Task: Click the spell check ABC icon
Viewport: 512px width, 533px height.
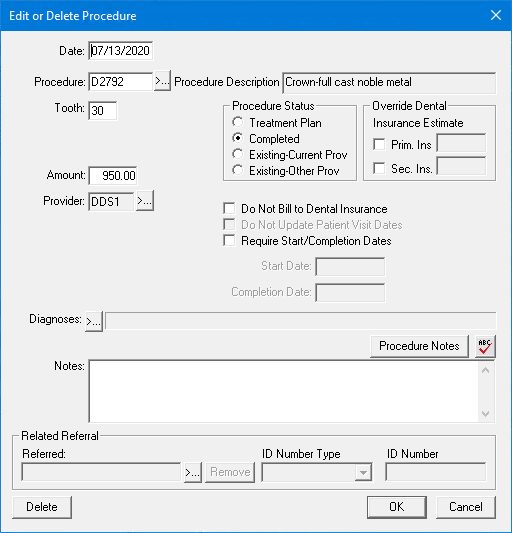Action: coord(485,346)
